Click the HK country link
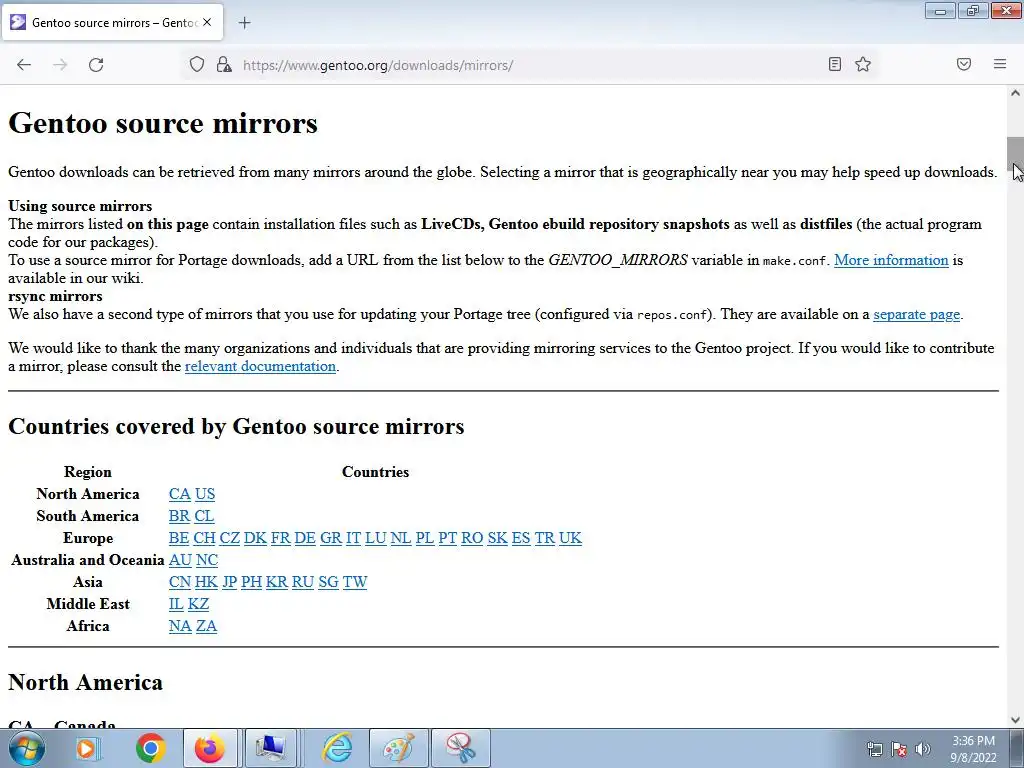This screenshot has height=768, width=1024. point(206,582)
